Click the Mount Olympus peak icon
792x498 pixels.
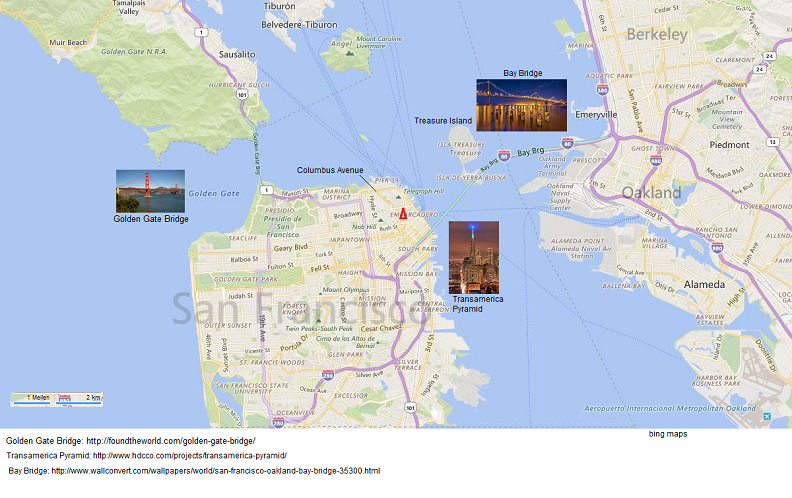point(320,292)
